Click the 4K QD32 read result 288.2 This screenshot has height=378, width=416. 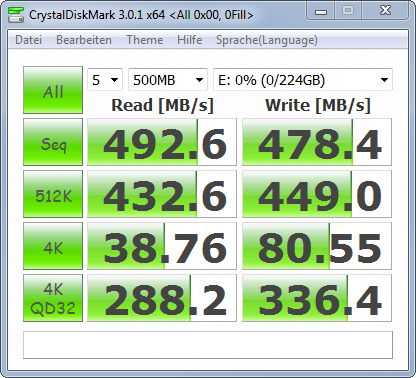pos(162,298)
